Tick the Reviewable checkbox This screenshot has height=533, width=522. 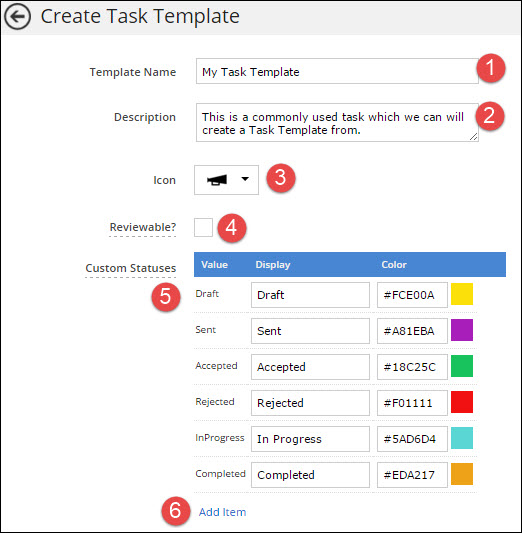pyautogui.click(x=203, y=227)
